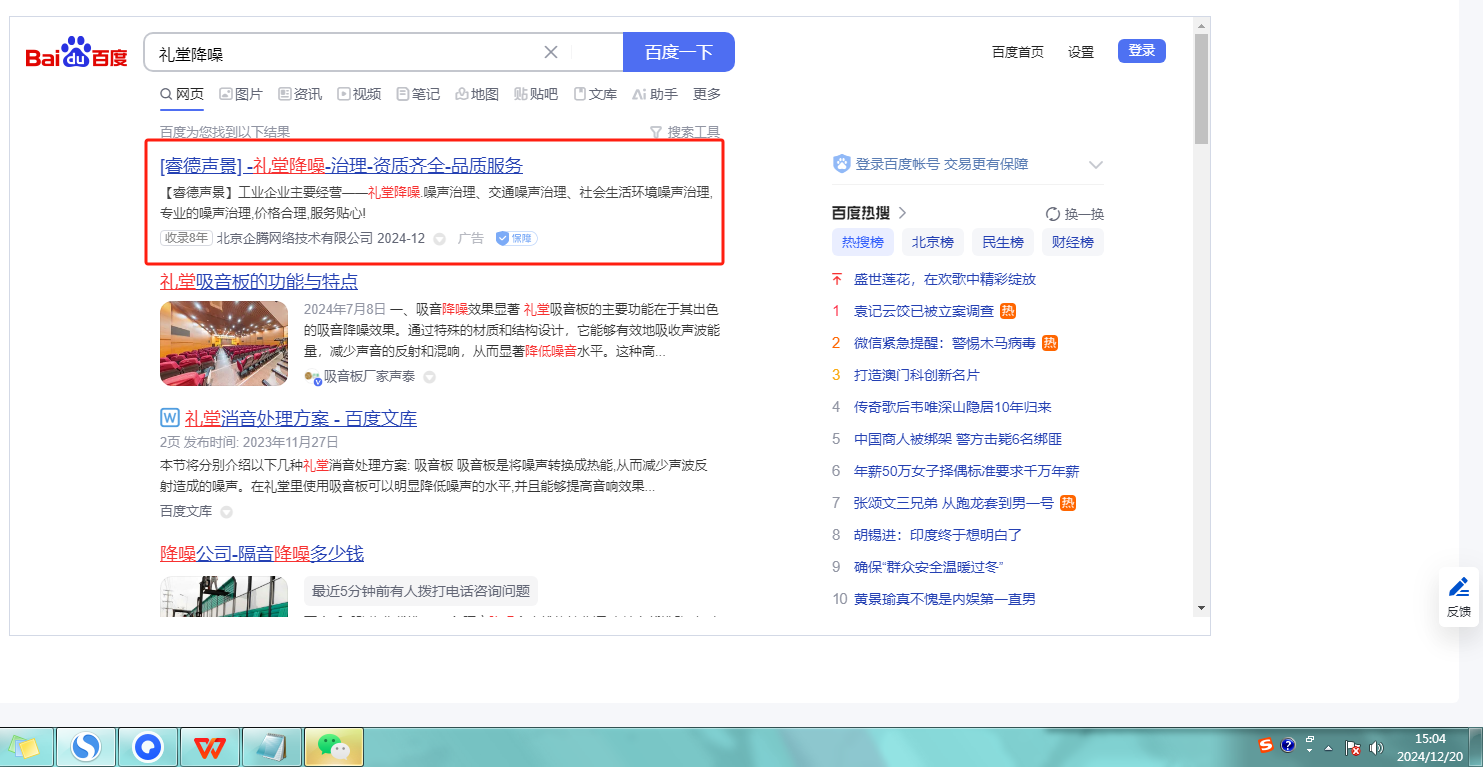Viewport: 1483px width, 767px height.
Task: Click the volume speaker tray icon
Action: pyautogui.click(x=1376, y=747)
